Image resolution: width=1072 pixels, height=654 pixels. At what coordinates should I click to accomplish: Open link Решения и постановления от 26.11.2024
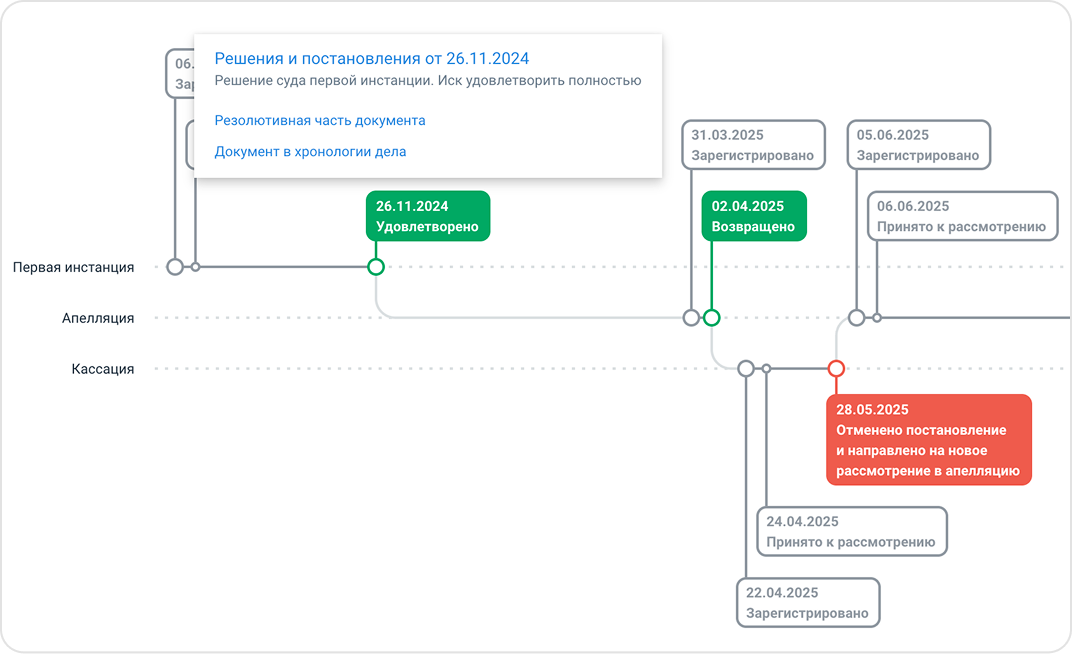click(x=371, y=59)
